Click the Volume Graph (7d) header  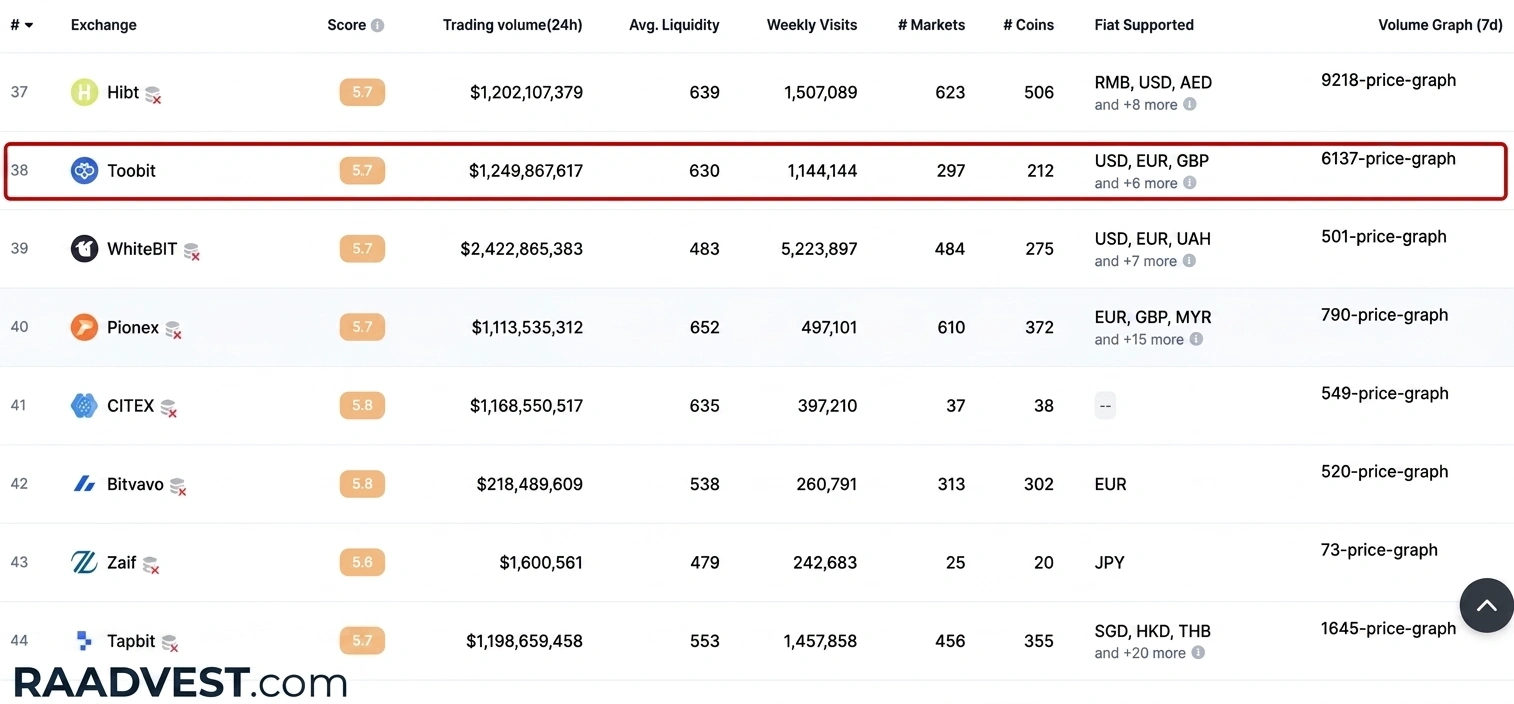1440,25
